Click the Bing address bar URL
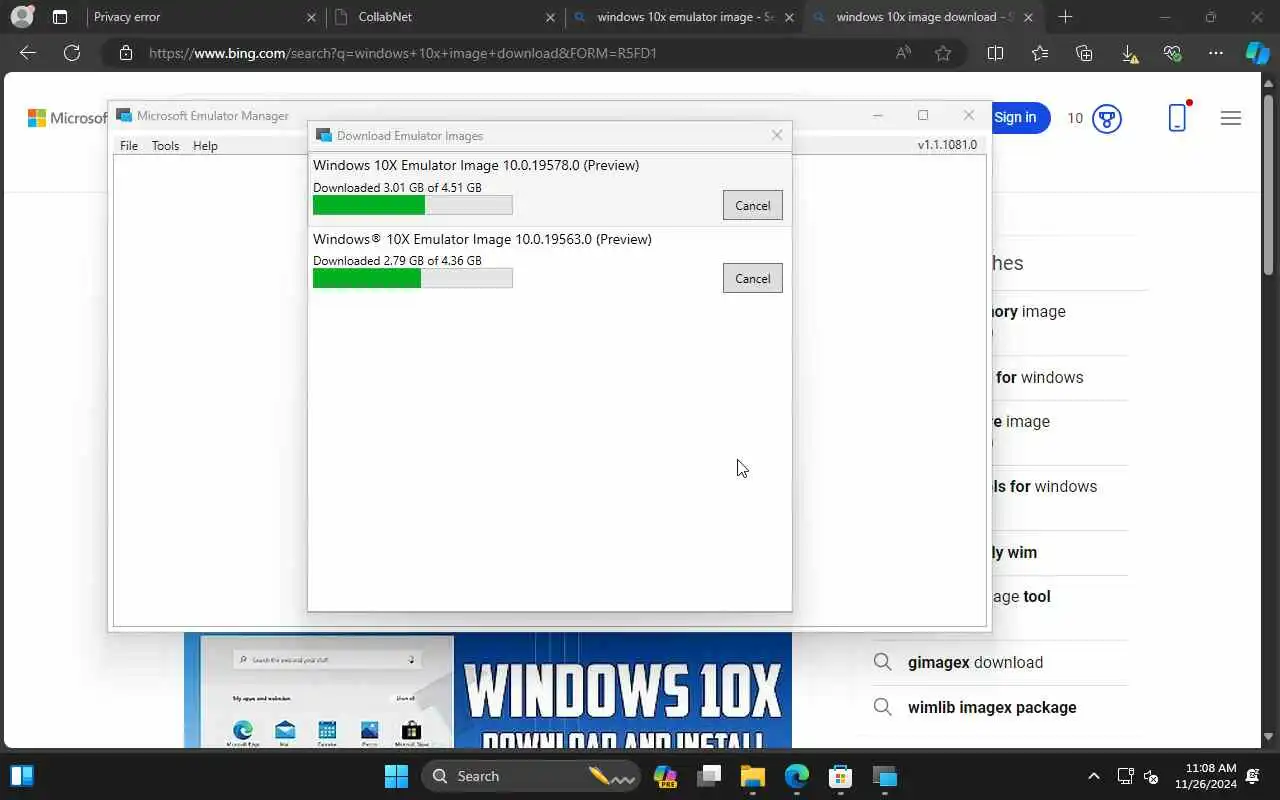 (x=403, y=53)
